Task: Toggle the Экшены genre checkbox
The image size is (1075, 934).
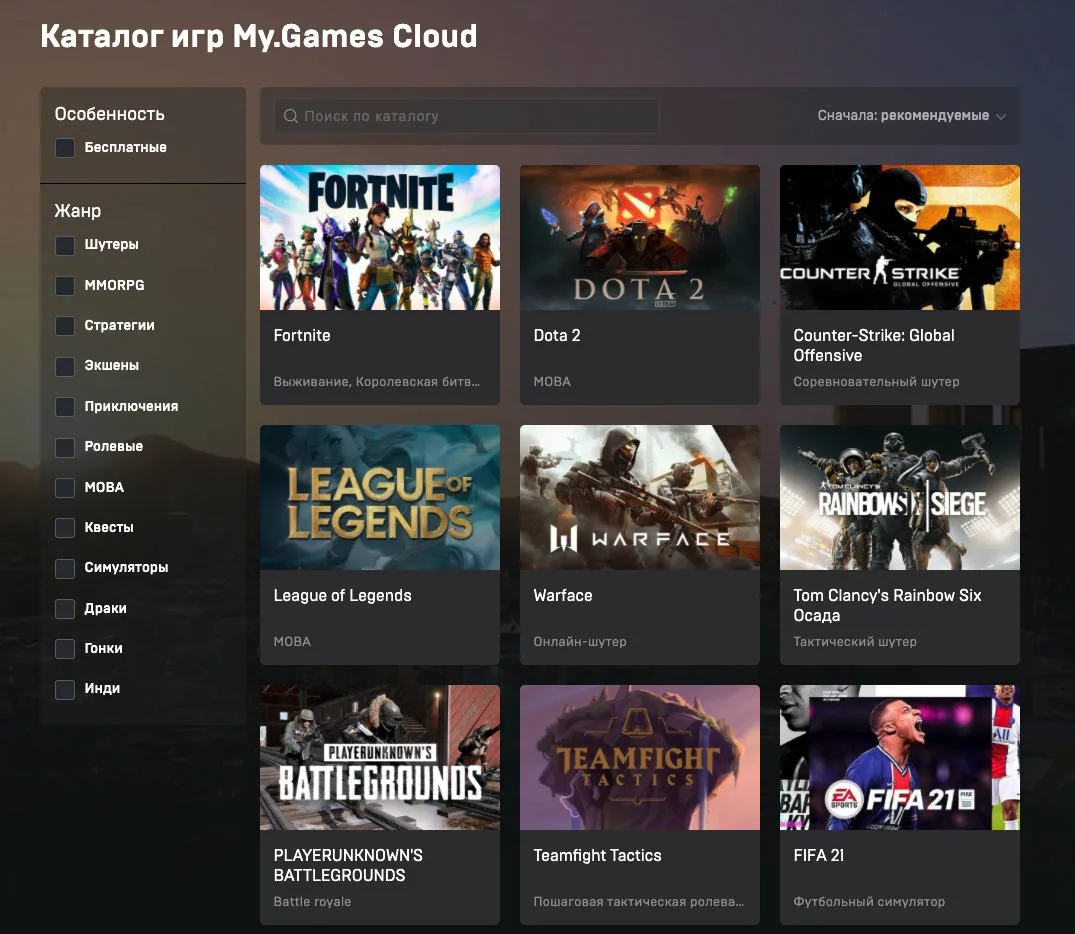Action: pos(65,366)
